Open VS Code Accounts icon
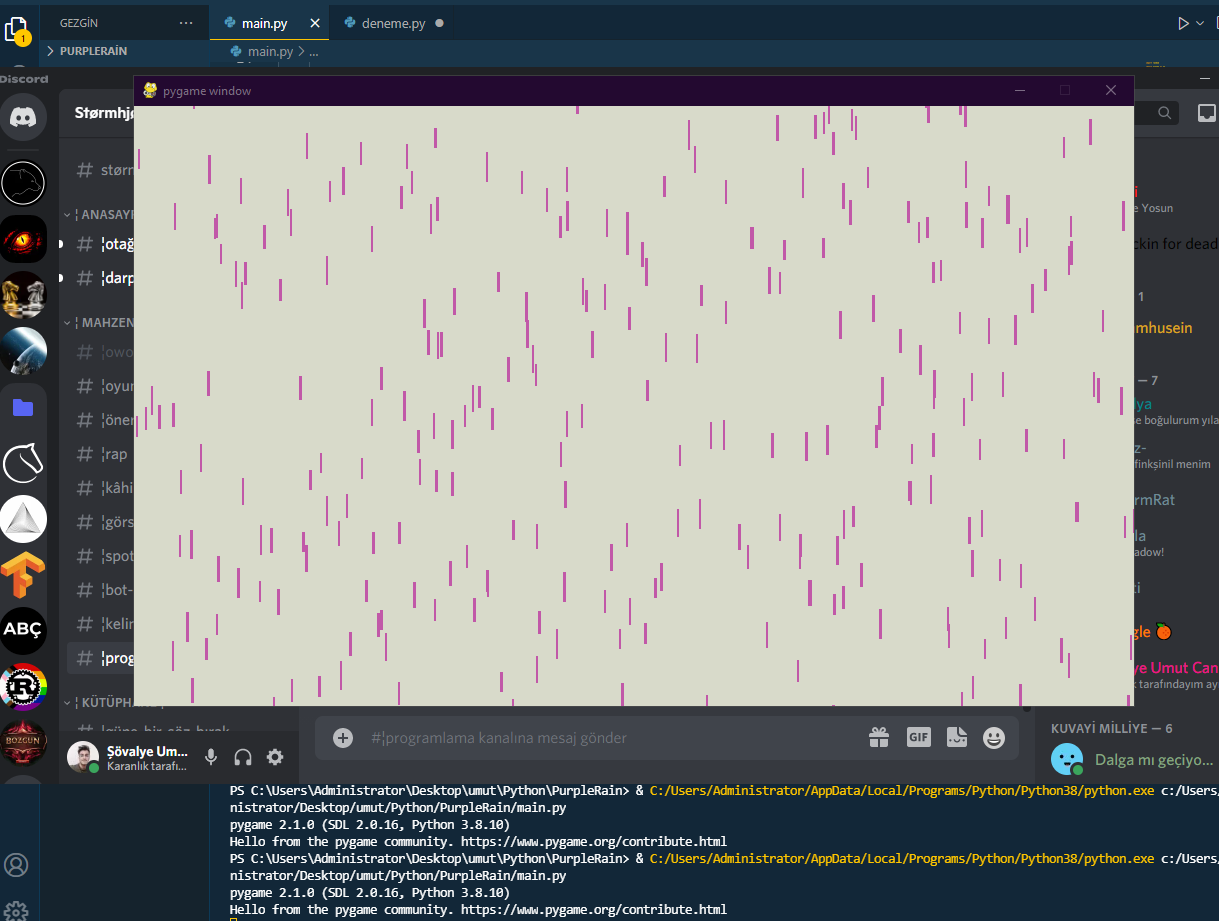 click(16, 865)
